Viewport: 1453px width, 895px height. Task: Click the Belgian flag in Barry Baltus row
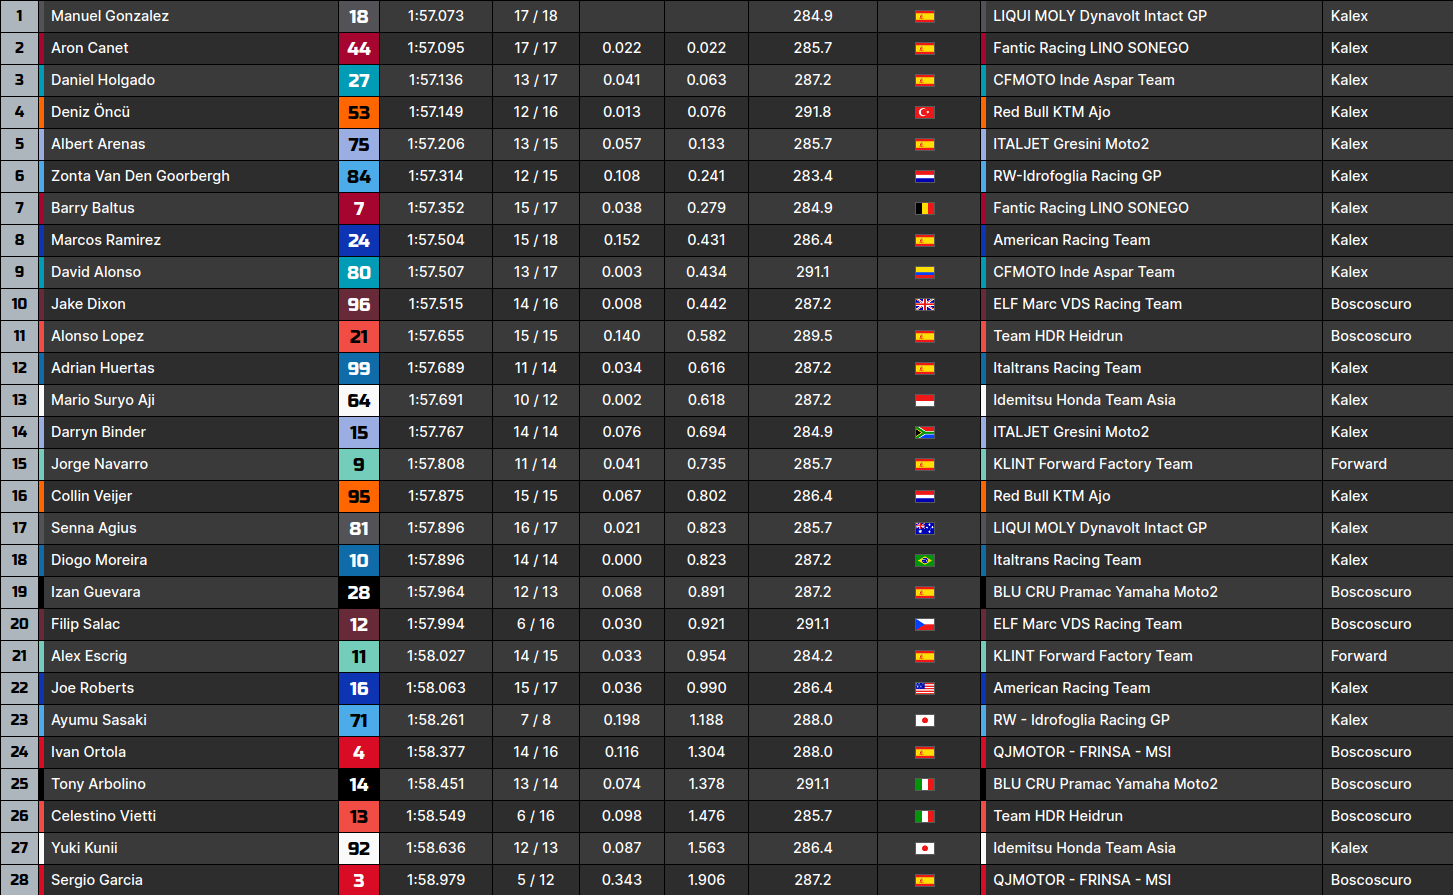click(x=925, y=208)
